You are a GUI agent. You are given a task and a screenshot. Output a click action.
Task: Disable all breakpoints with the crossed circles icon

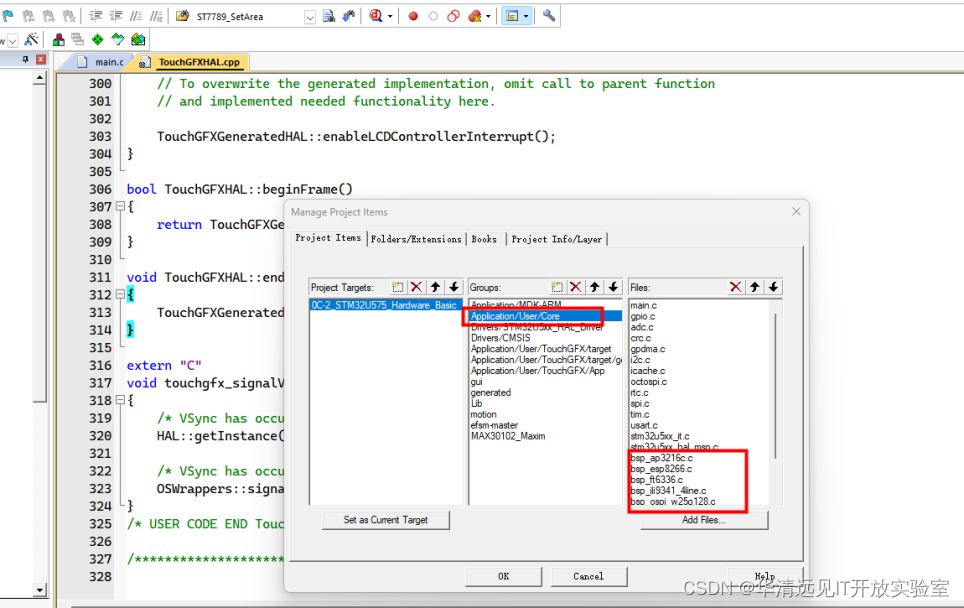click(x=454, y=16)
